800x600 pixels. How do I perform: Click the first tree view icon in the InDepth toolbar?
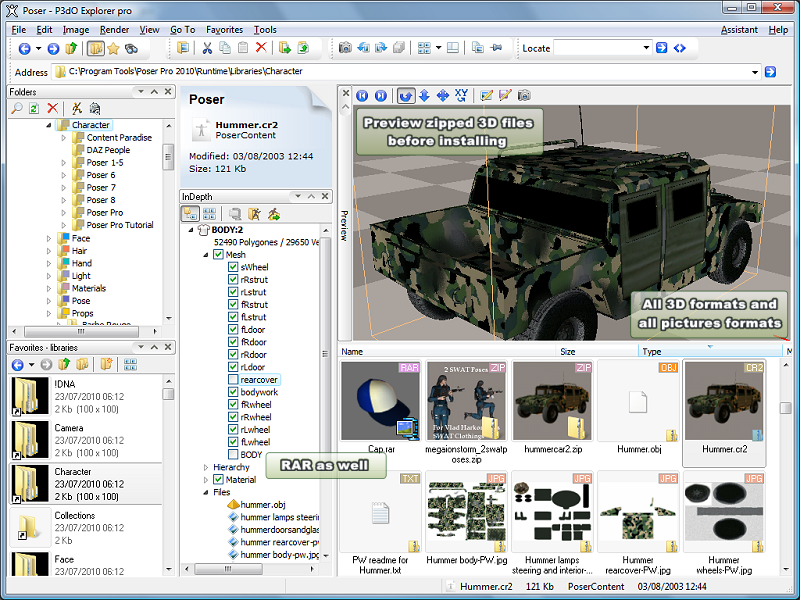[x=191, y=214]
